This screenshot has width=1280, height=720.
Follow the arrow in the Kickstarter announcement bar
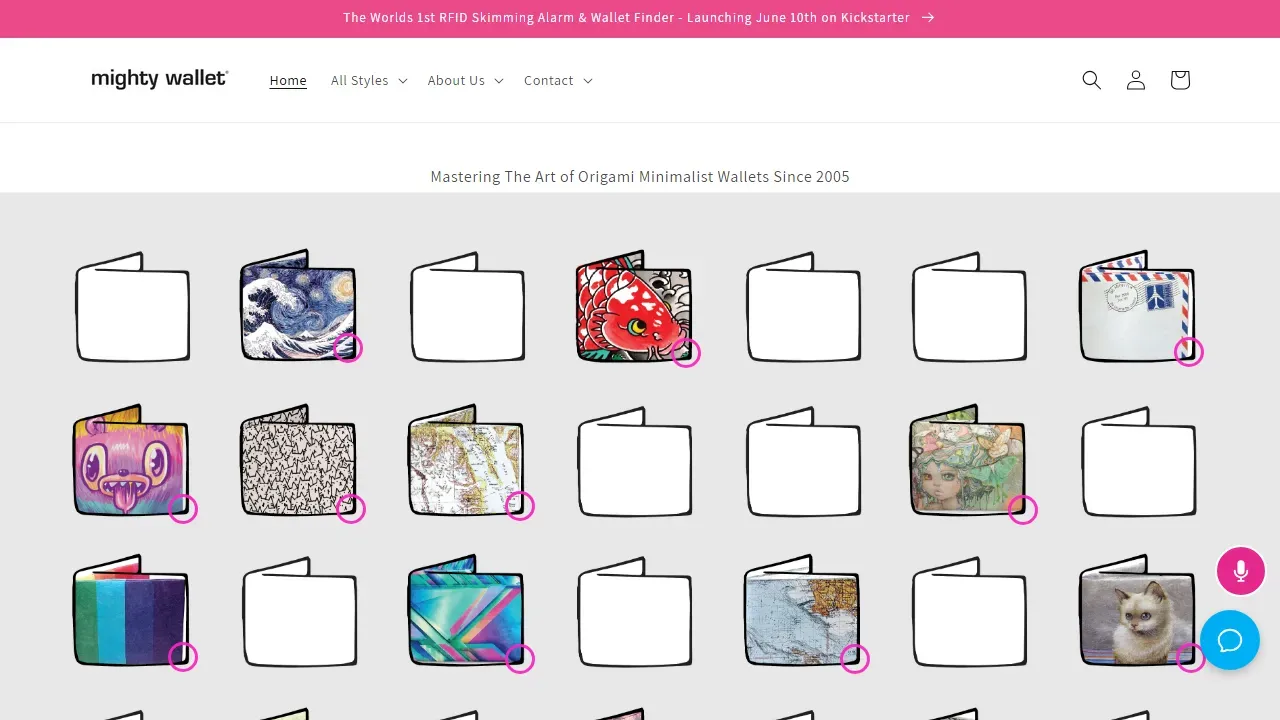pos(928,18)
